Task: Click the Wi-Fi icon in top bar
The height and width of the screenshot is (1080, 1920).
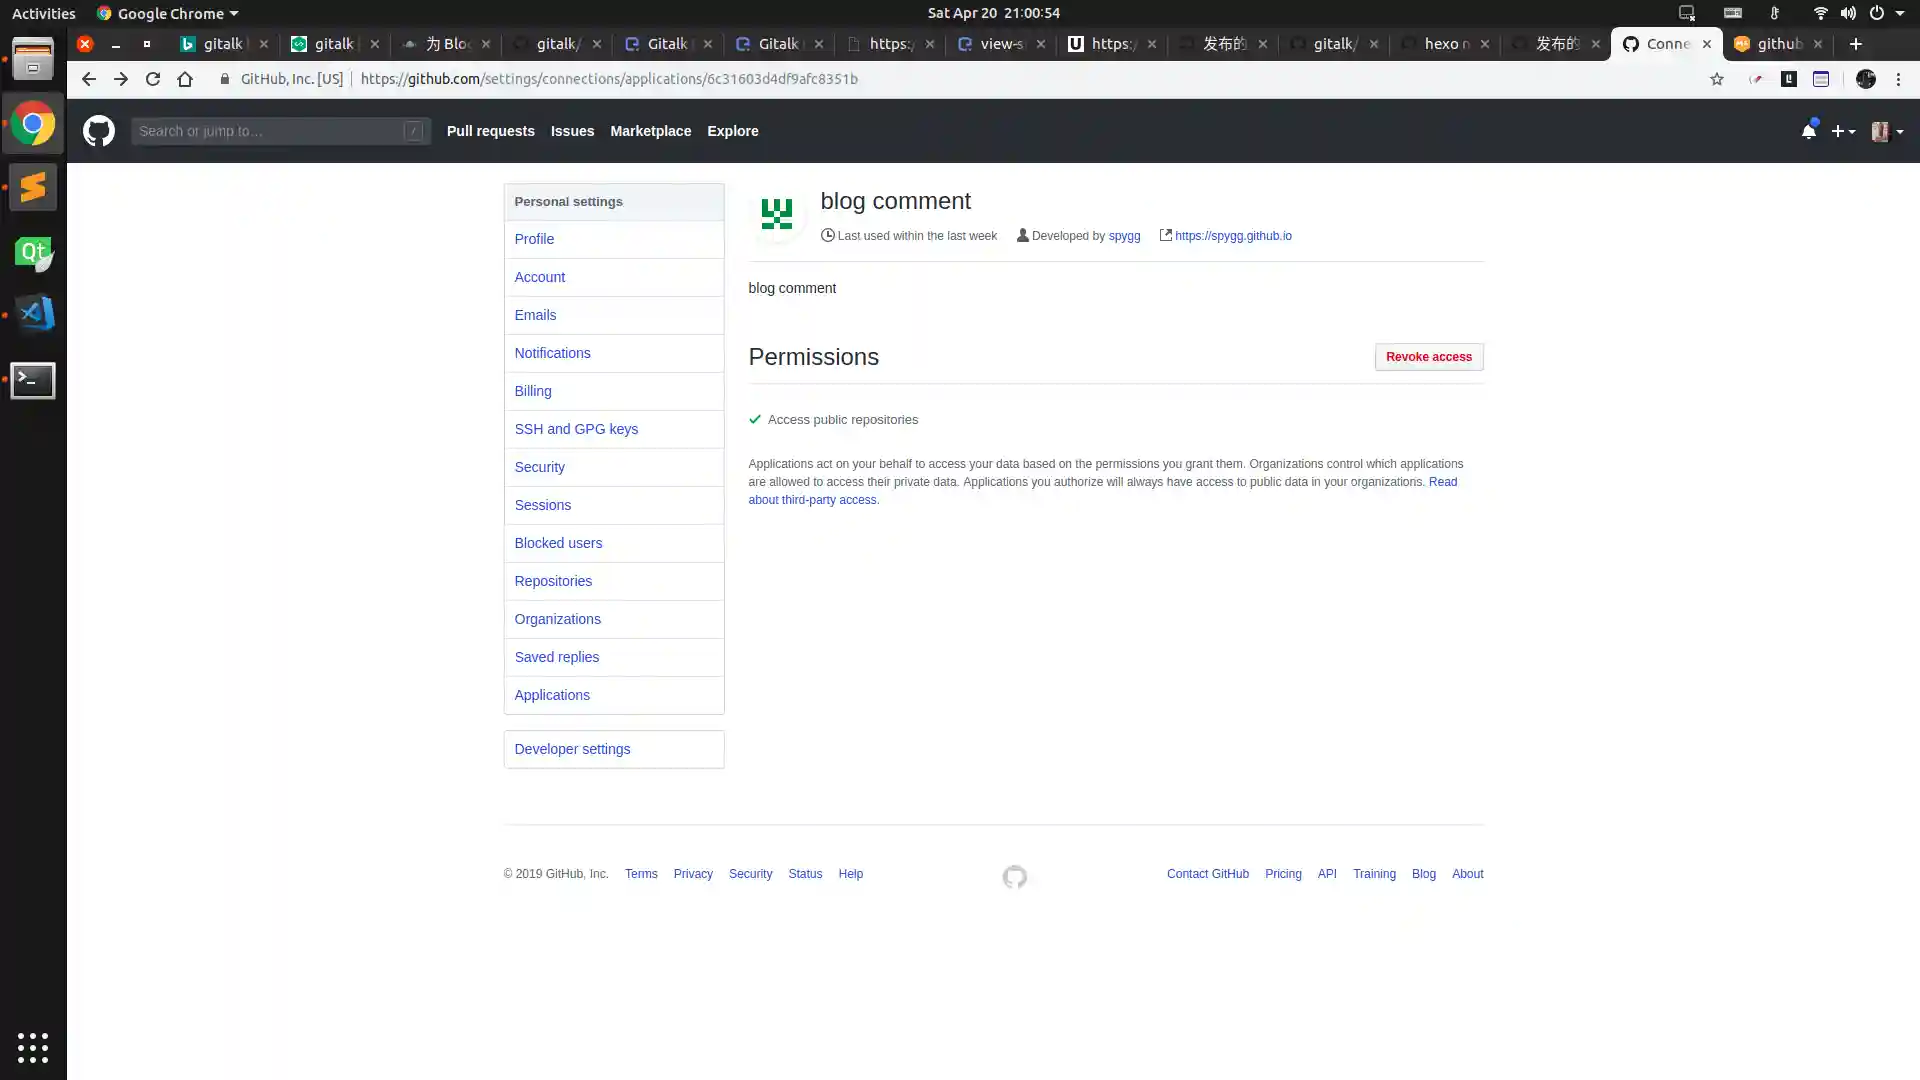Action: tap(1820, 13)
